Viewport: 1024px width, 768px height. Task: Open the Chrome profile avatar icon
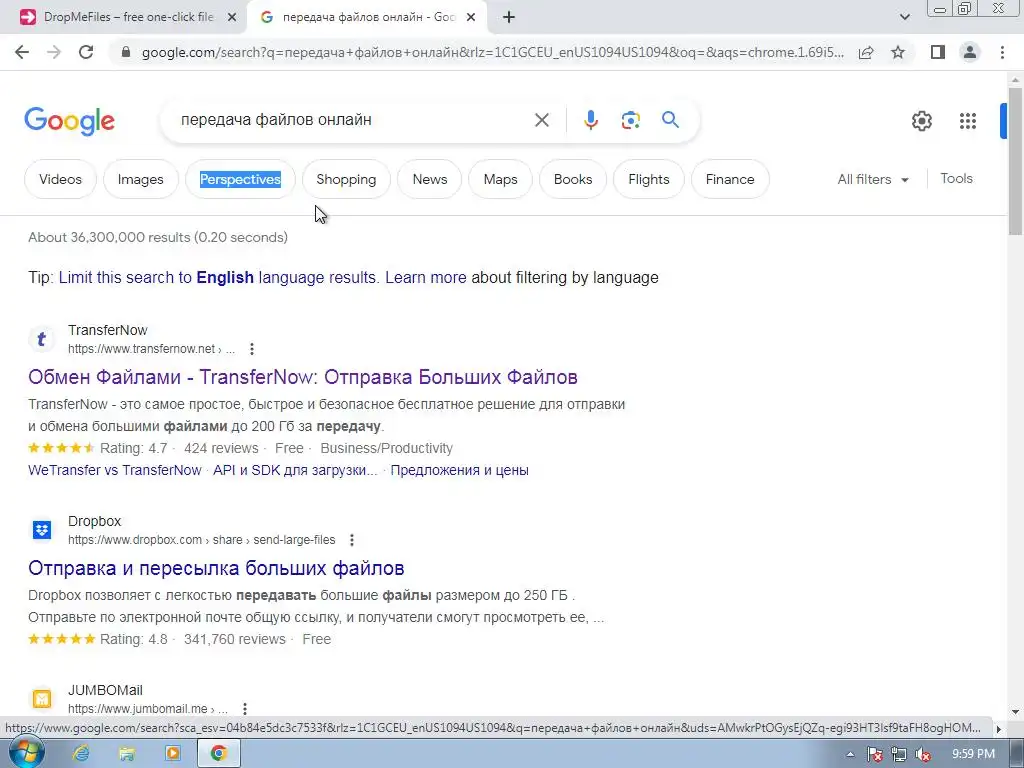click(970, 52)
